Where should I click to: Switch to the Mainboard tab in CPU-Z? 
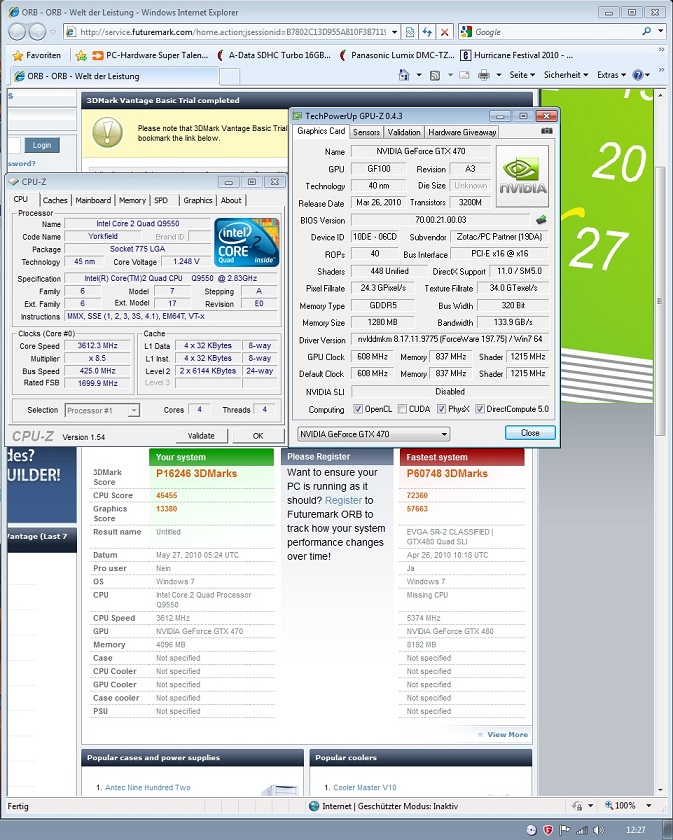pyautogui.click(x=93, y=200)
